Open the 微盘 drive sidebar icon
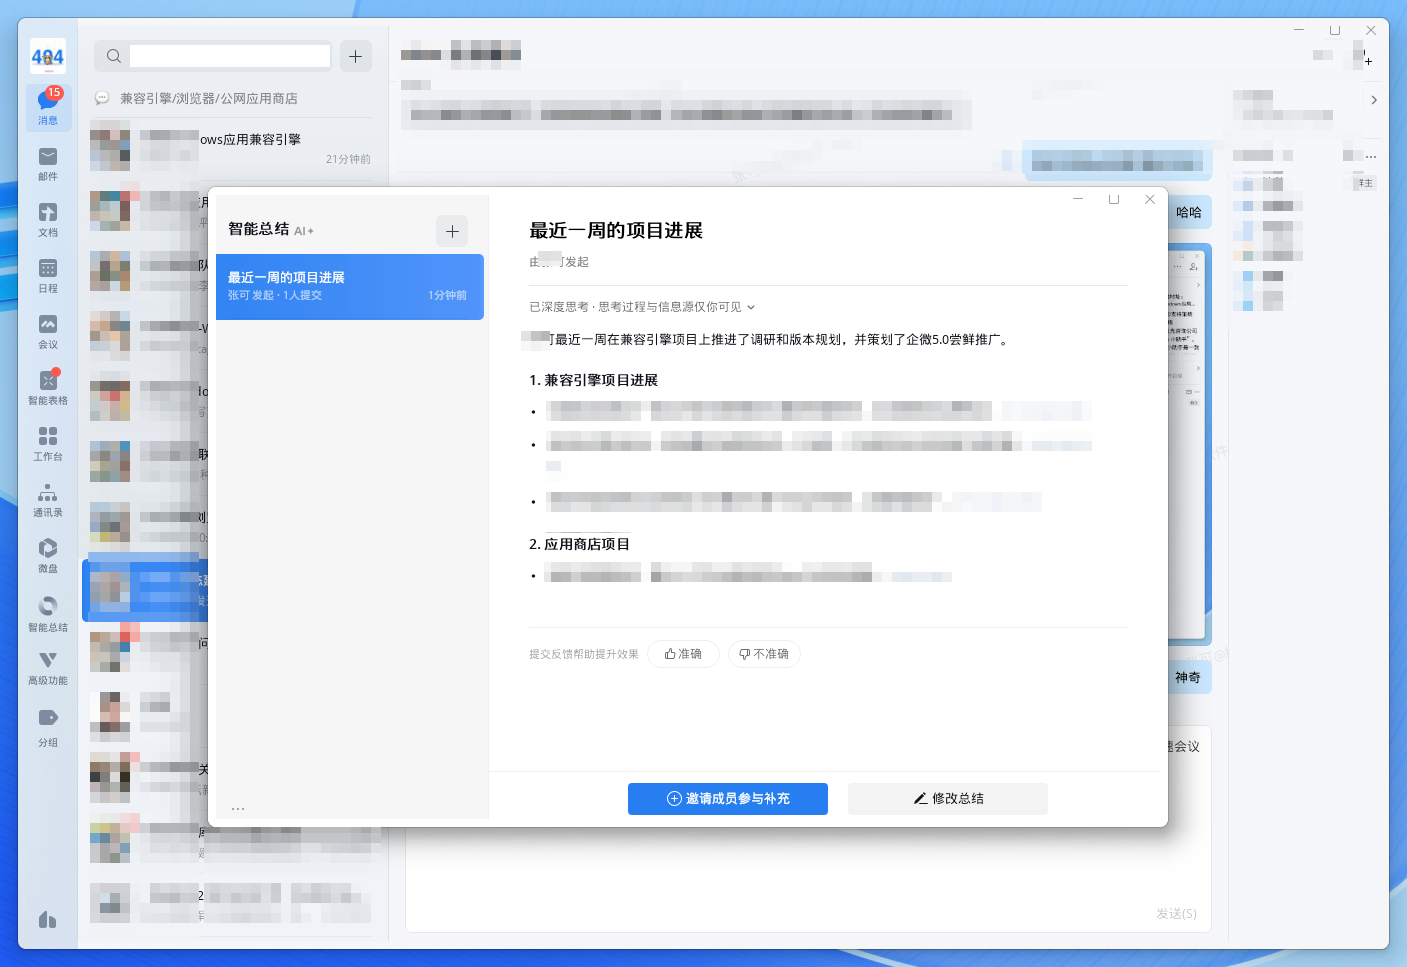The width and height of the screenshot is (1407, 967). pyautogui.click(x=48, y=556)
